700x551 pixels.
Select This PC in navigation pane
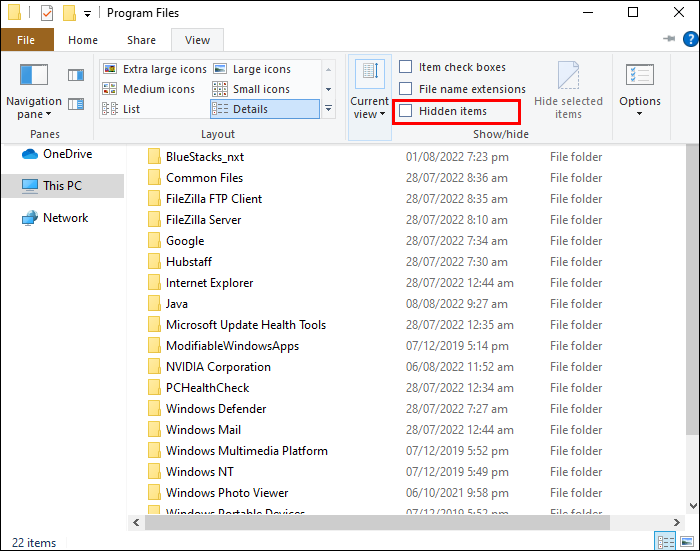[63, 186]
